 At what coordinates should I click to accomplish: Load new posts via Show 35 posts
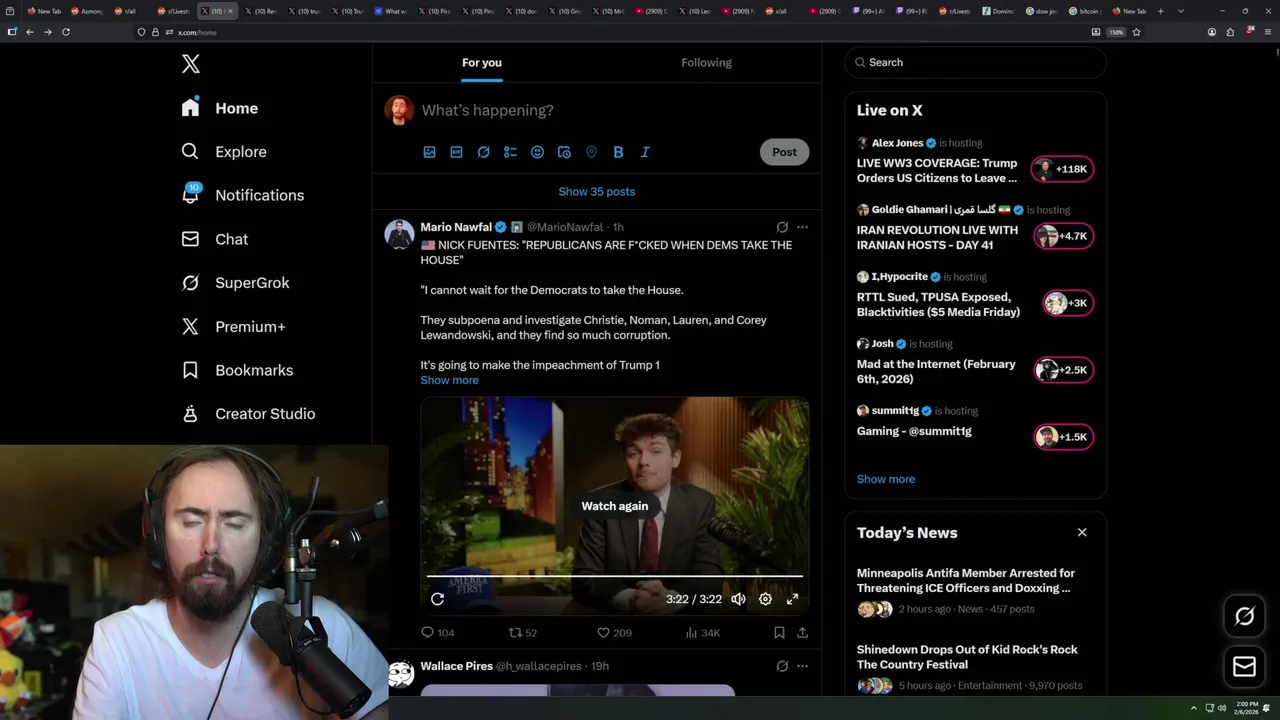click(x=597, y=191)
